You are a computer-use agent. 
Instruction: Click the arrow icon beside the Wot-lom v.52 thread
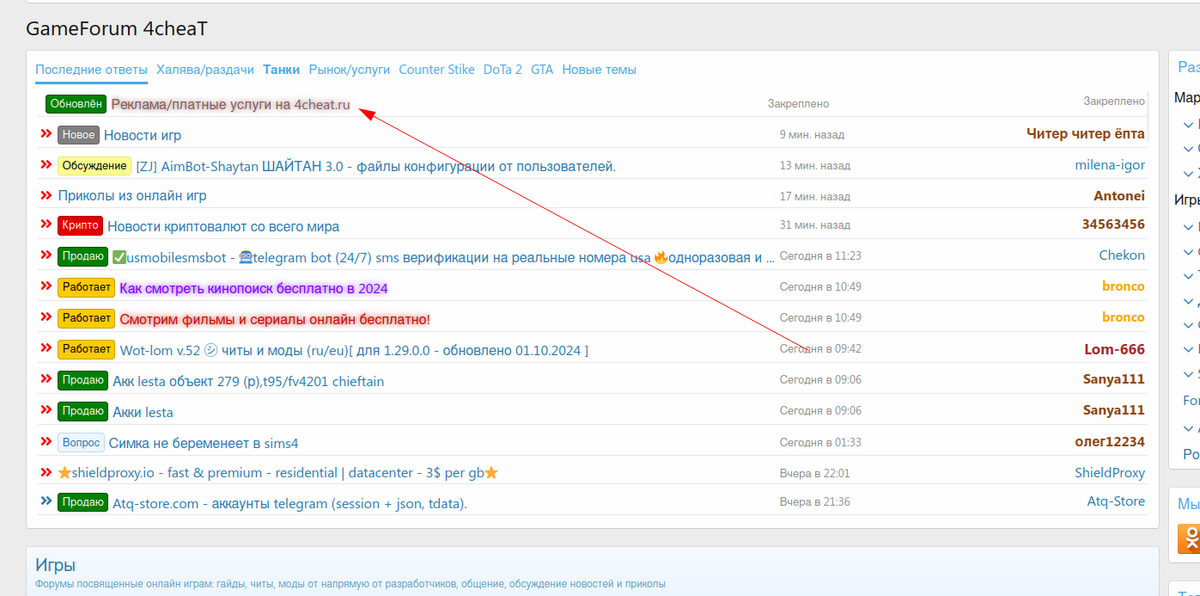[x=45, y=349]
